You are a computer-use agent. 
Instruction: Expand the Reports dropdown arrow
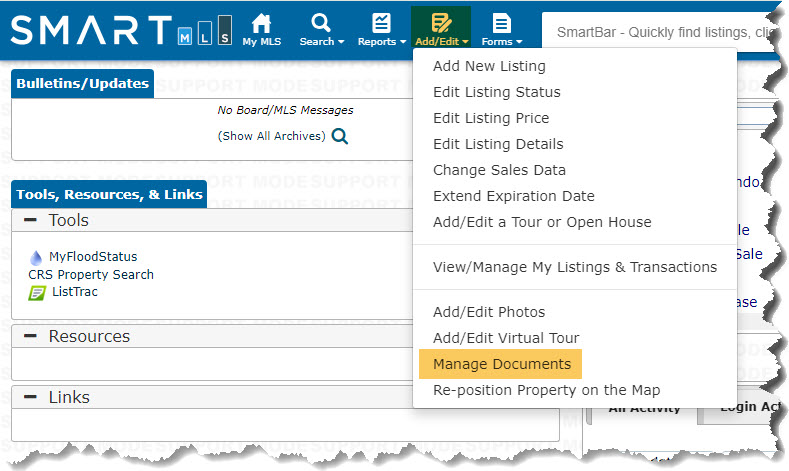[x=403, y=42]
